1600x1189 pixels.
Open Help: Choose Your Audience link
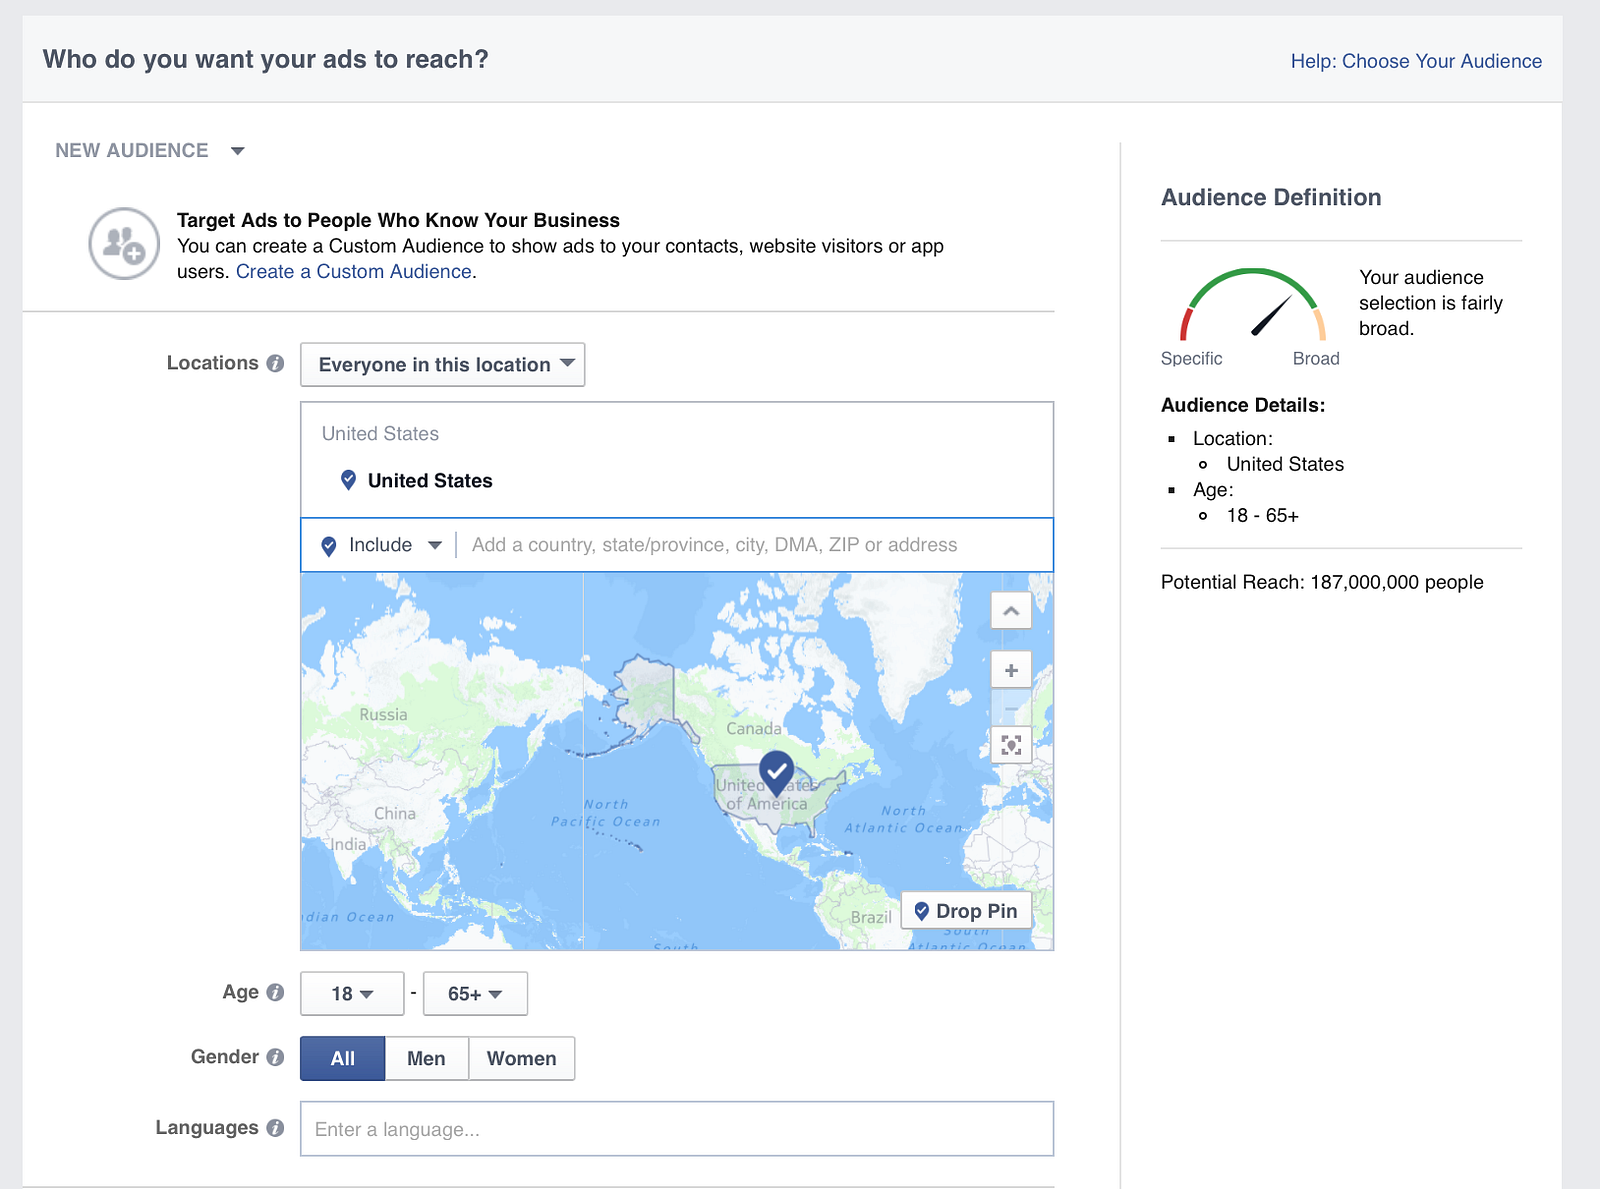coord(1416,61)
